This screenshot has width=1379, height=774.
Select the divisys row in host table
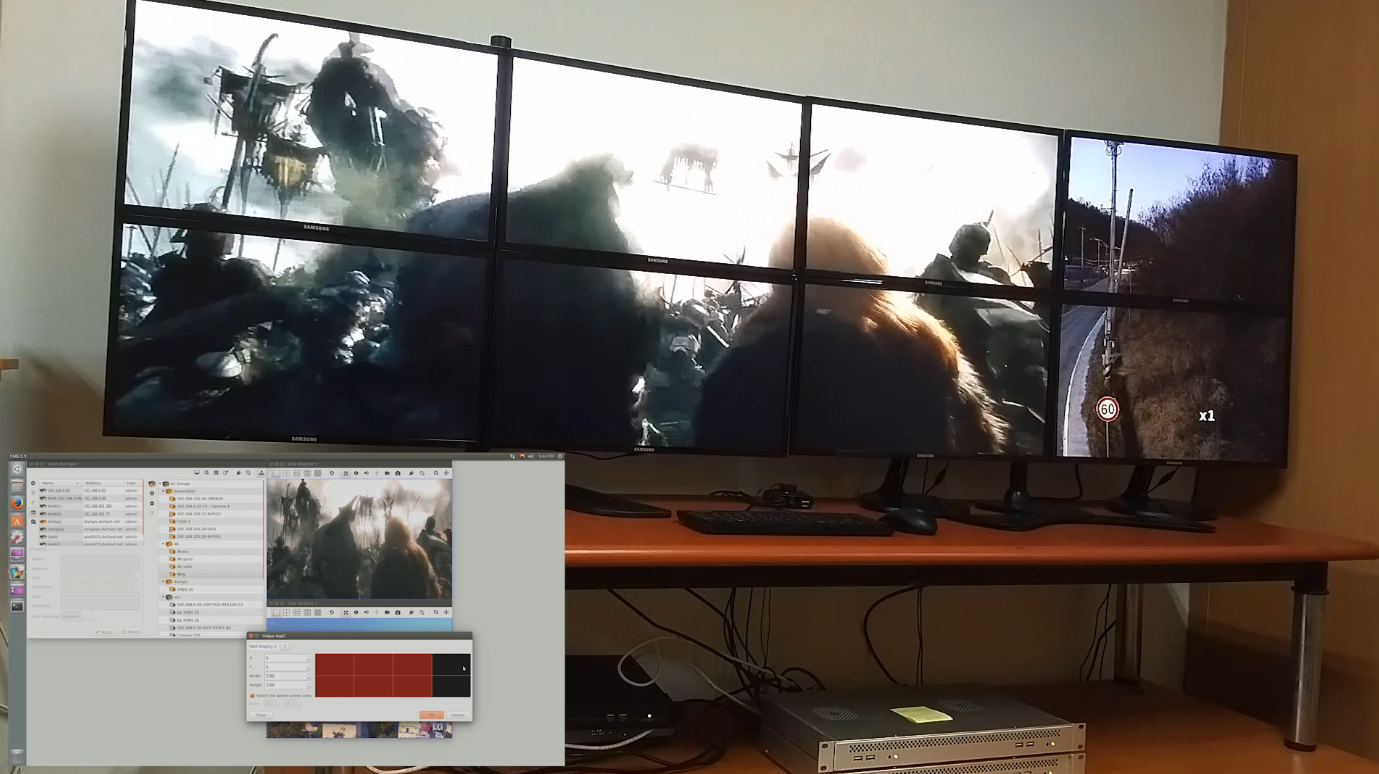click(x=91, y=522)
